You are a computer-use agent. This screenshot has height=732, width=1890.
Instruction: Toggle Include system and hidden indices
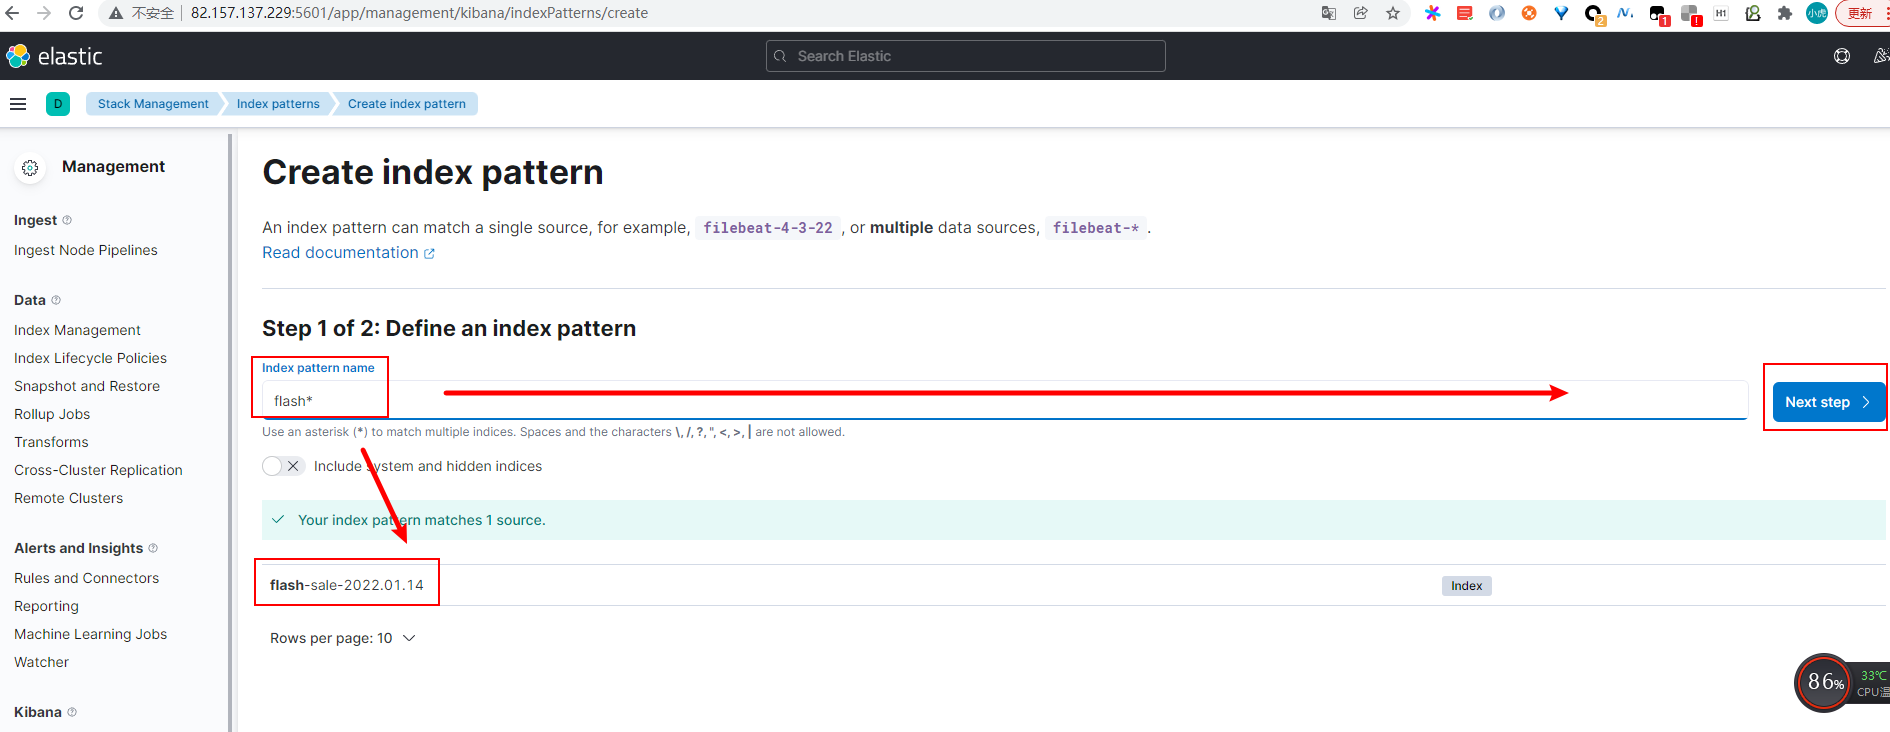pyautogui.click(x=283, y=466)
